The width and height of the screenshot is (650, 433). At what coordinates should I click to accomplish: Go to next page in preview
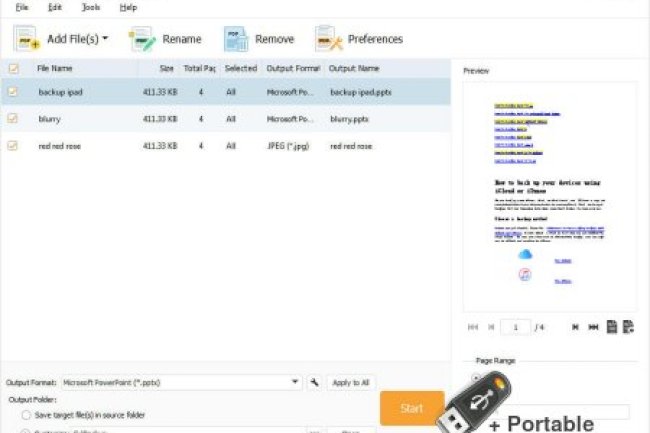575,327
